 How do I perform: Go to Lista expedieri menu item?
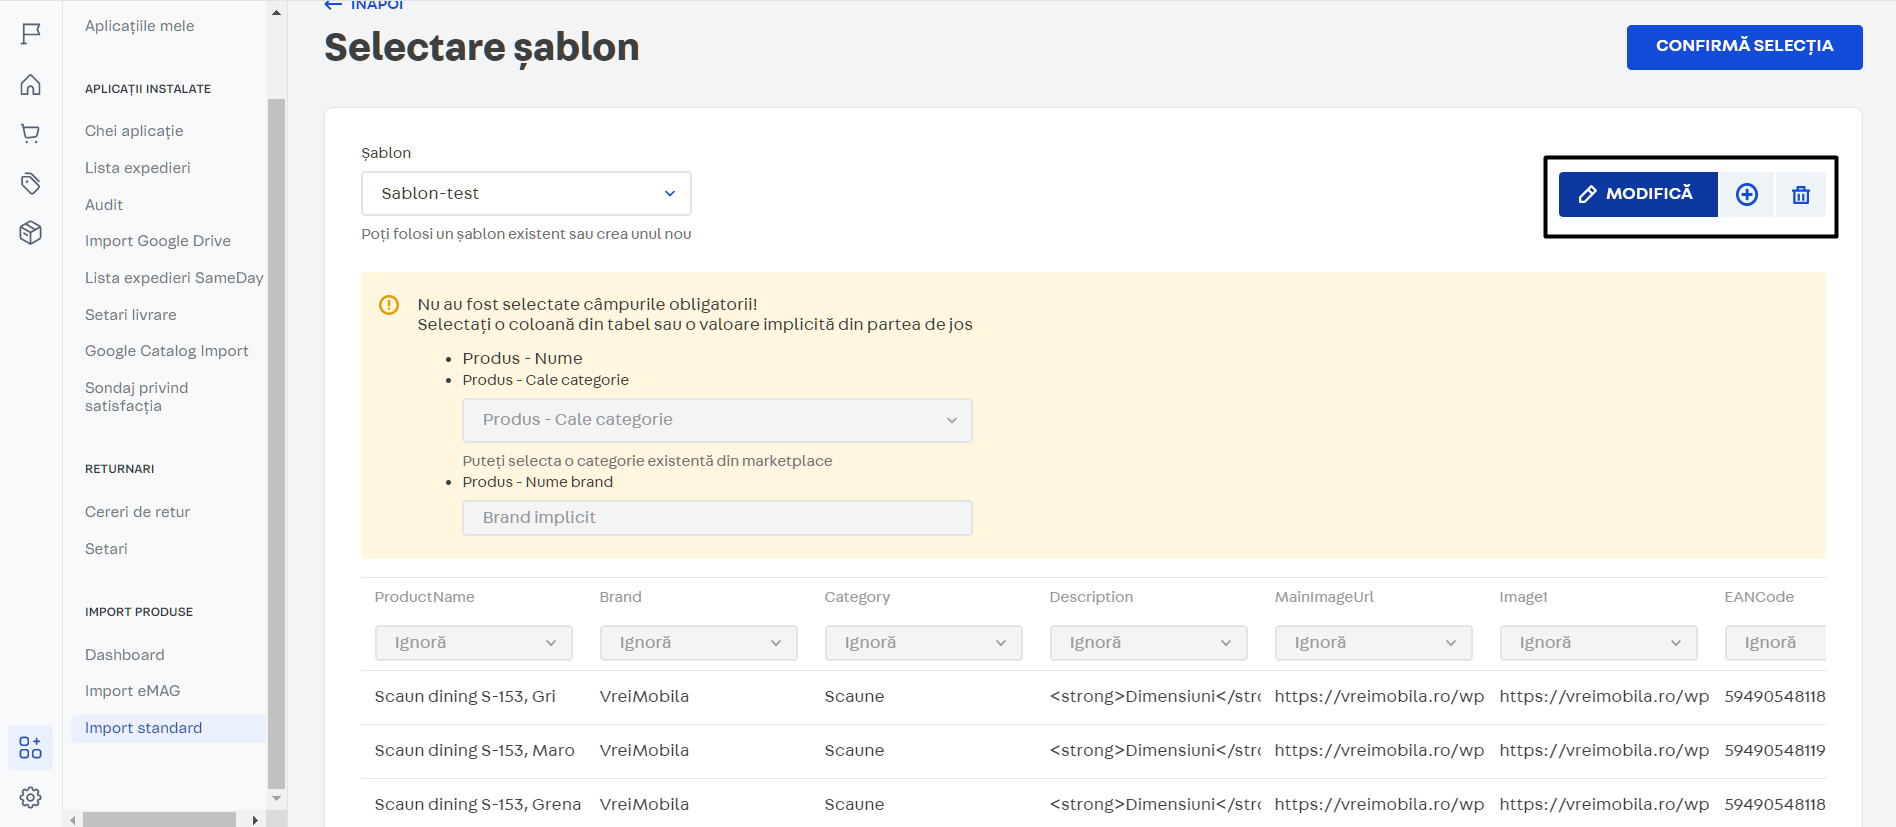coord(138,168)
